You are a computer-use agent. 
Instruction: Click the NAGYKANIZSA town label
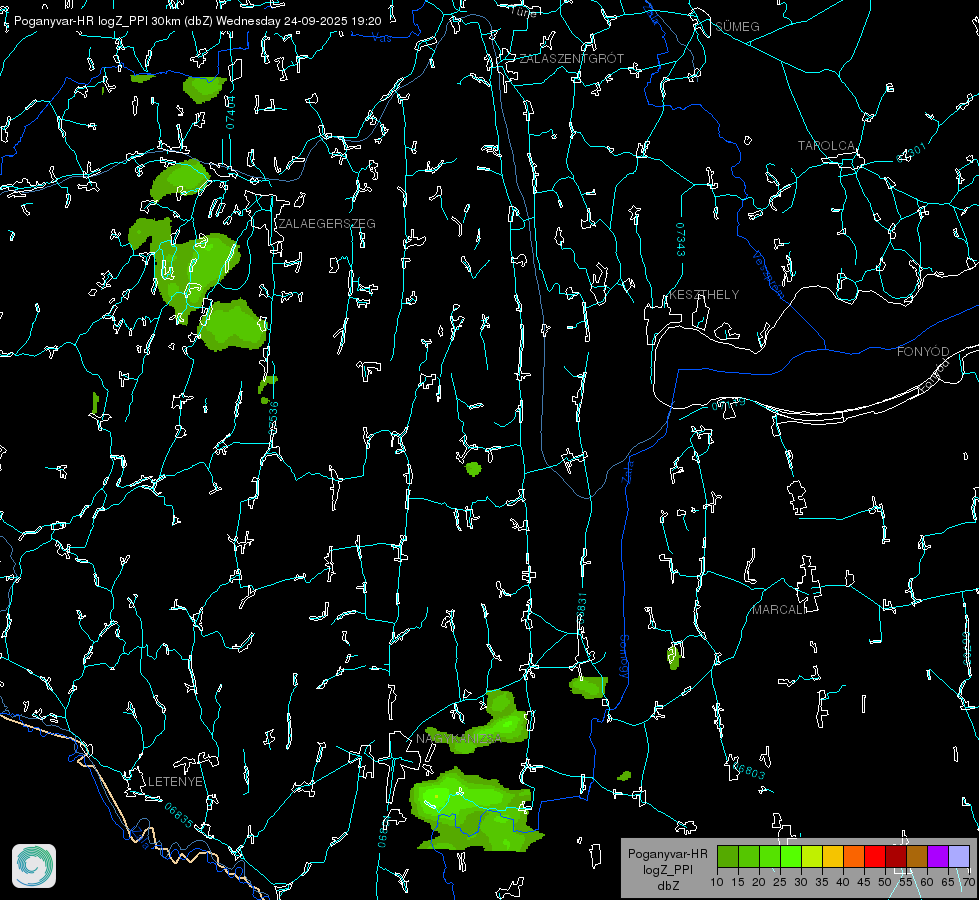coord(458,739)
